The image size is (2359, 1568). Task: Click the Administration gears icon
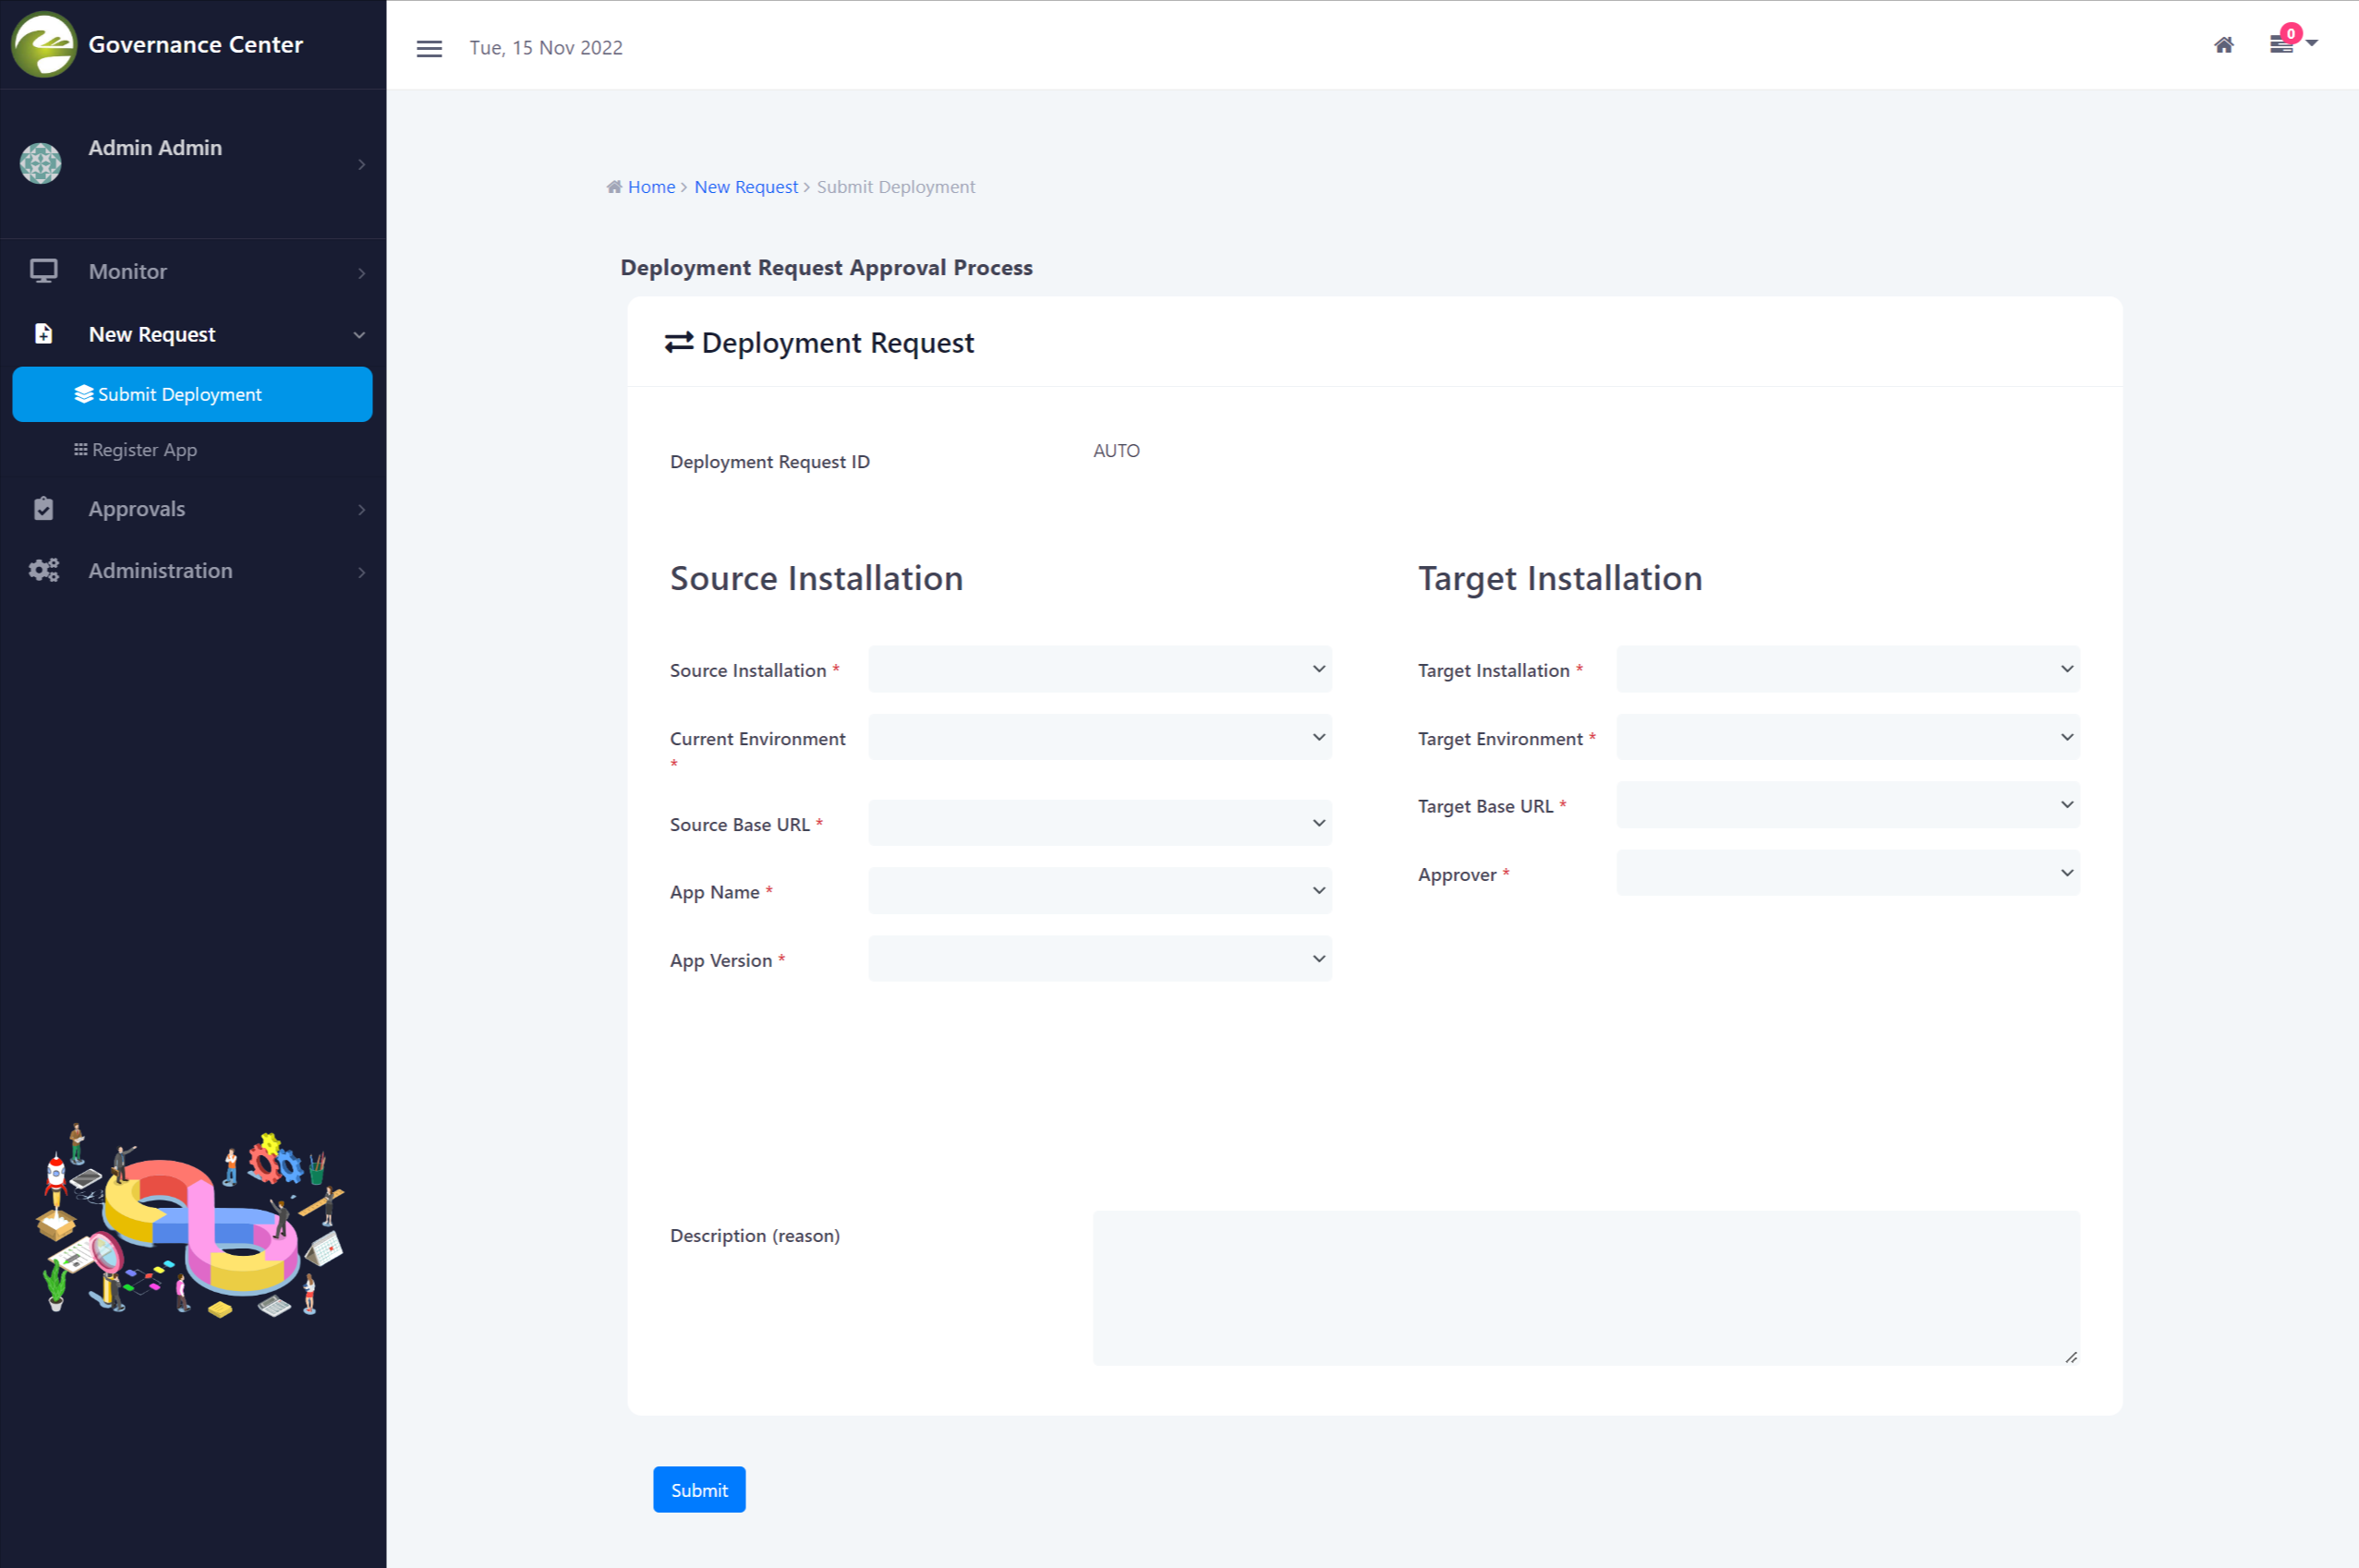[x=43, y=571]
